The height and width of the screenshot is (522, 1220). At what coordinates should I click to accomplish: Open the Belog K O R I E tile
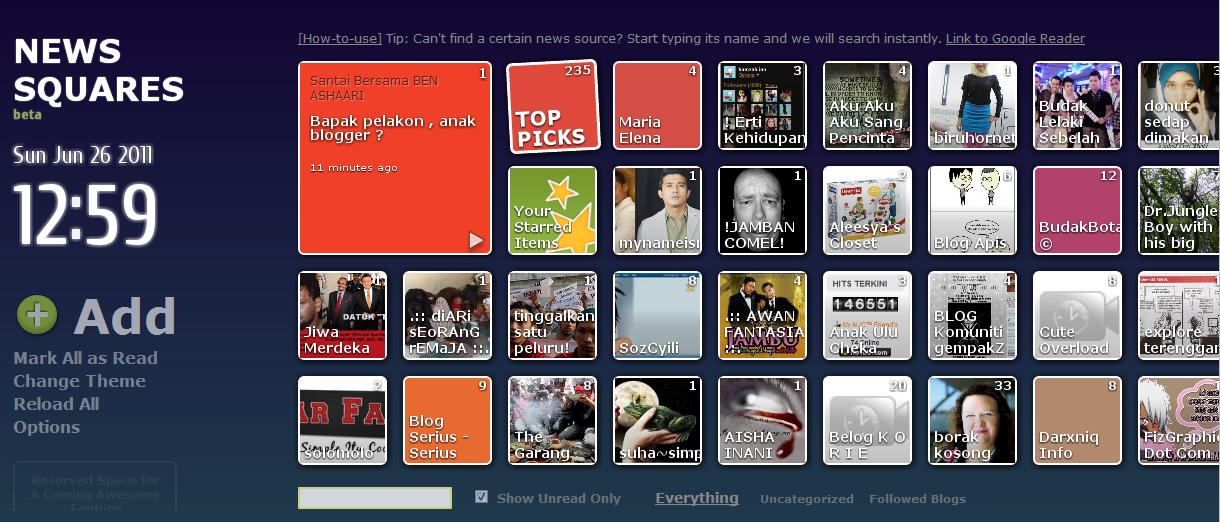point(867,421)
